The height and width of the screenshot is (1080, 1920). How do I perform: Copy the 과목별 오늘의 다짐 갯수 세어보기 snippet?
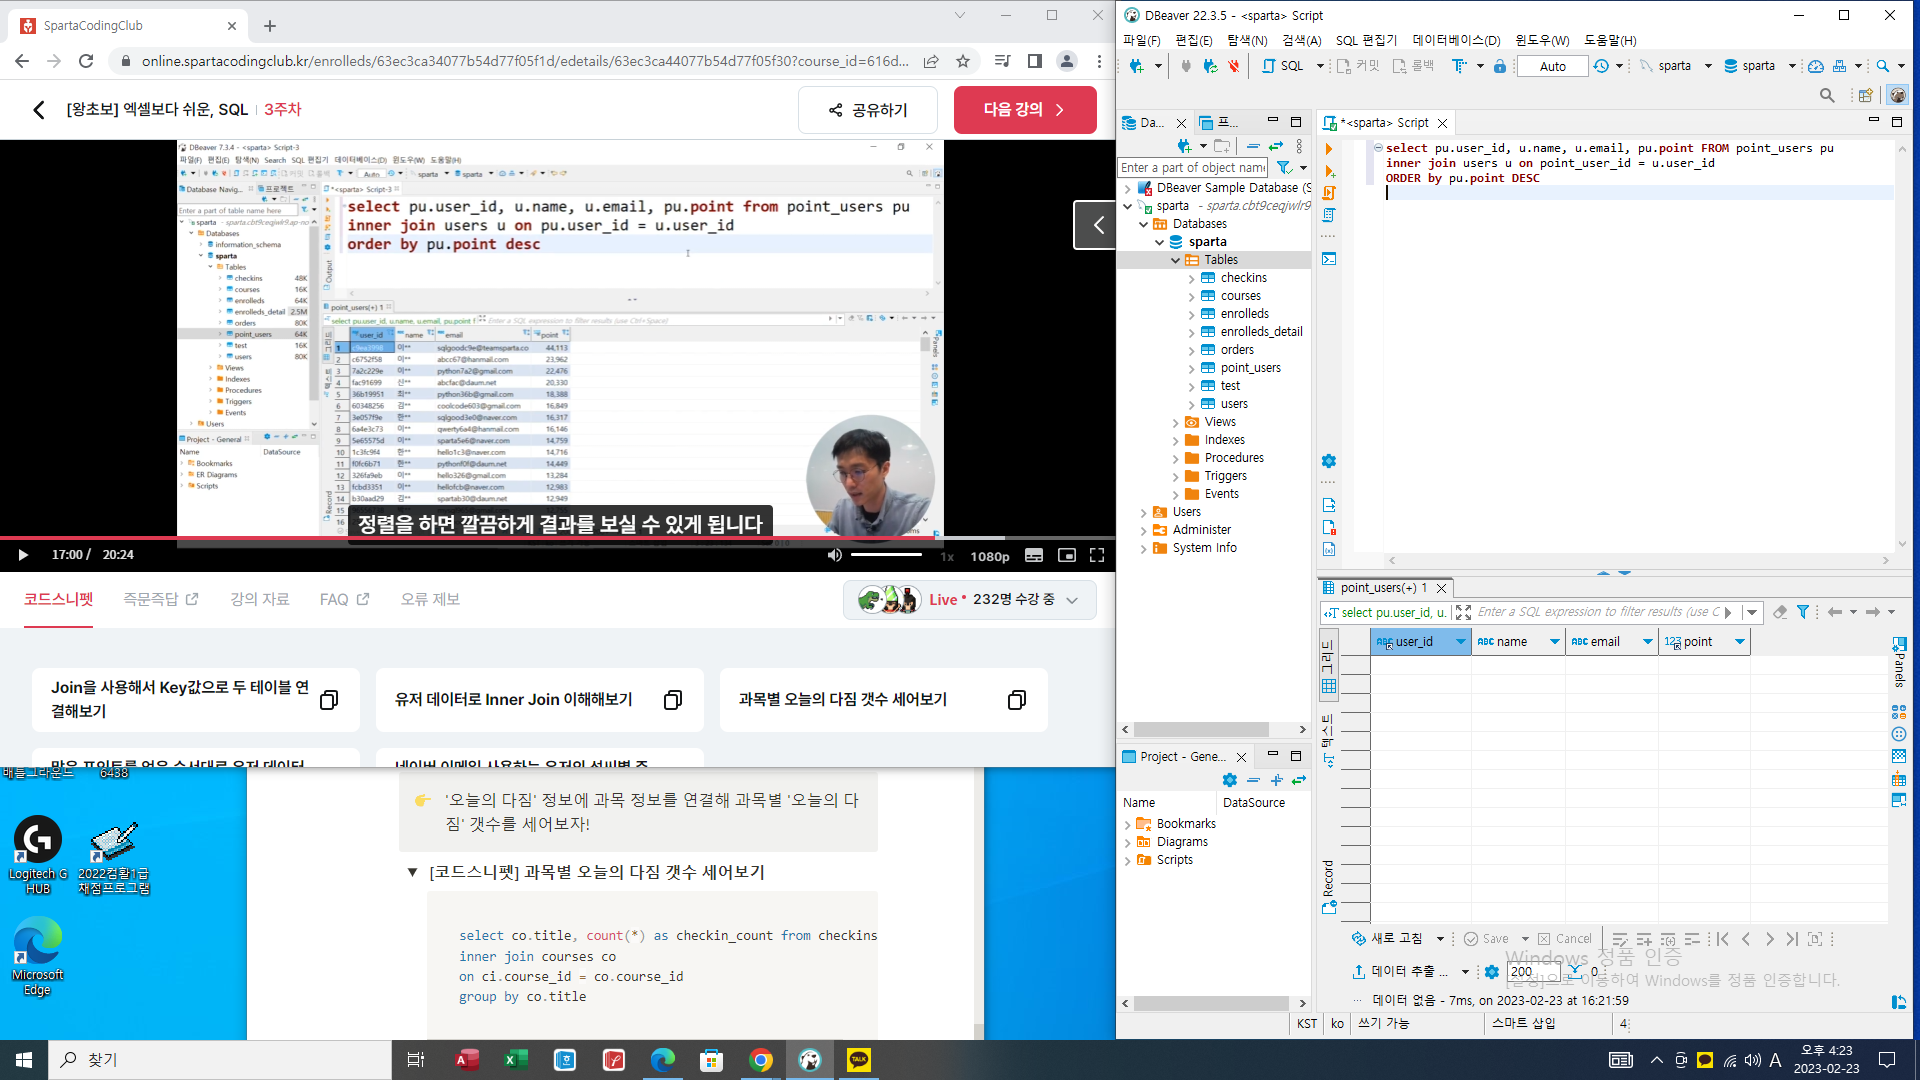pyautogui.click(x=1017, y=700)
